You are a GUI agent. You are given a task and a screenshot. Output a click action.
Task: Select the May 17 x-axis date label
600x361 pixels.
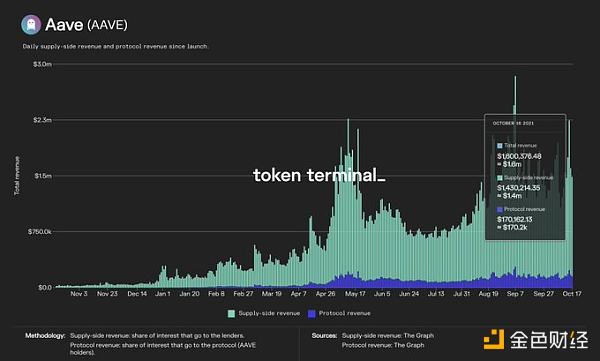click(355, 294)
